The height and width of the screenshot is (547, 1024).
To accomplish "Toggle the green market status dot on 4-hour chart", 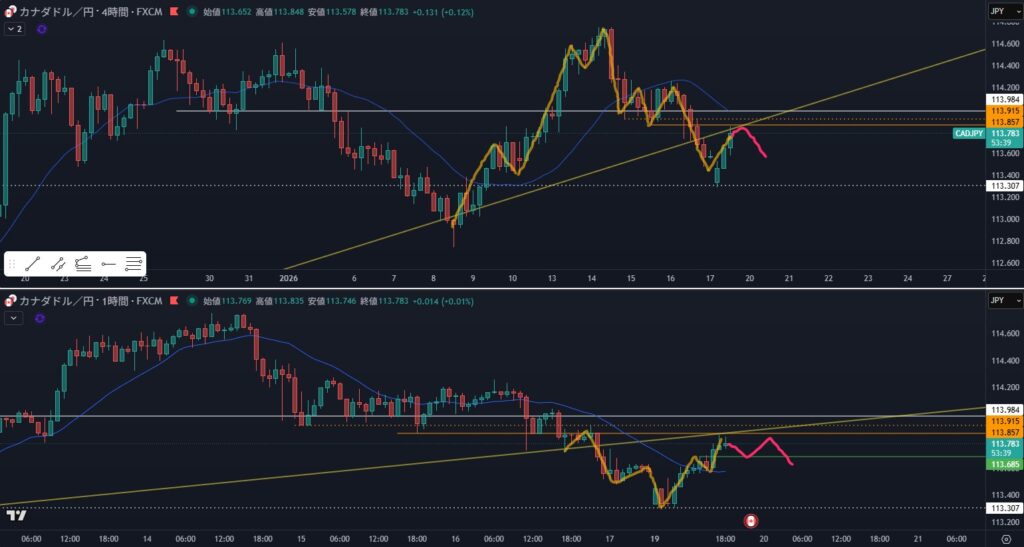I will (191, 12).
